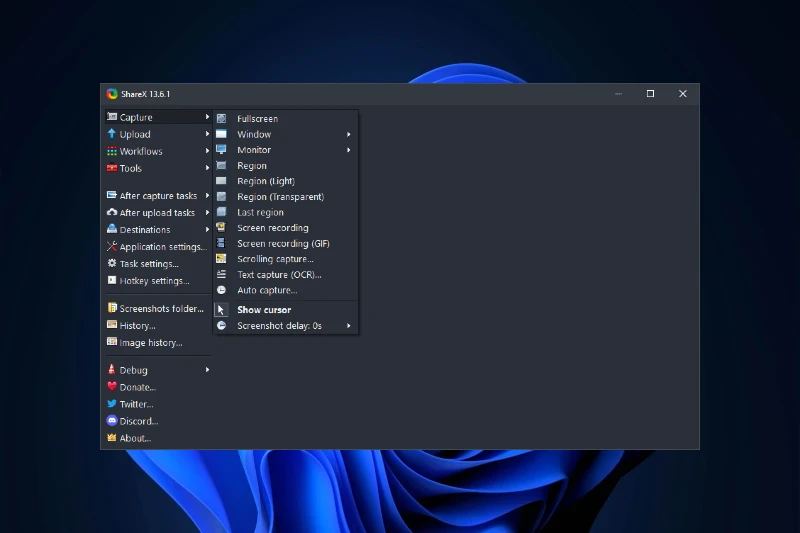Click the After capture tasks icon
800x533 pixels.
[112, 195]
